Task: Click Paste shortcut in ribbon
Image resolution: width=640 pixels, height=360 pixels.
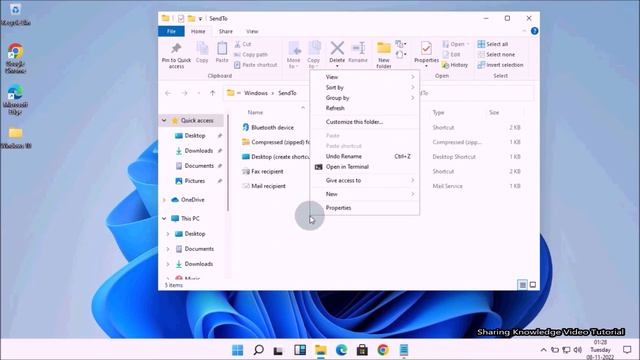Action: click(x=256, y=65)
